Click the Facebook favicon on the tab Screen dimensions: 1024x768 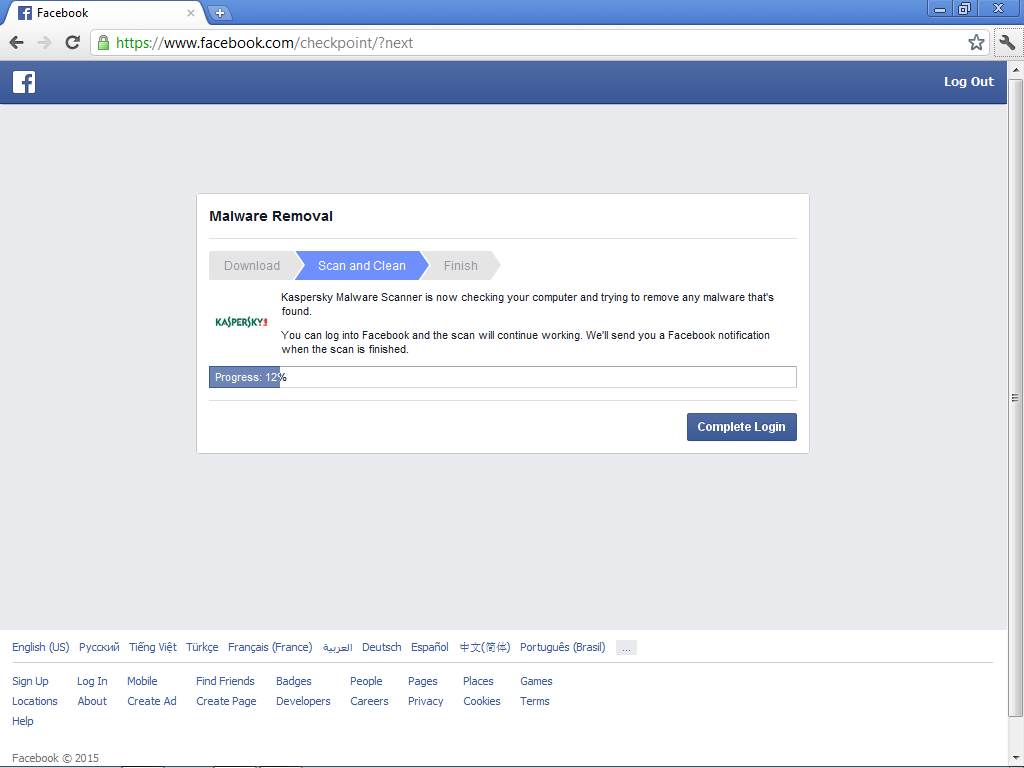tap(25, 13)
